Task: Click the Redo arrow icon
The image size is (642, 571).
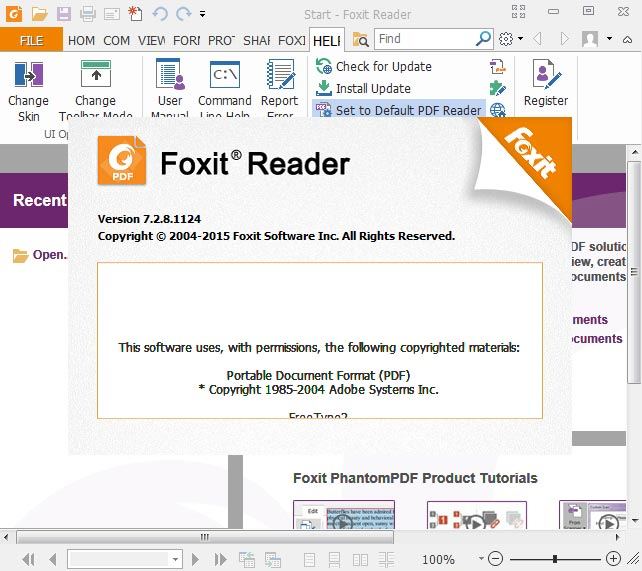Action: [183, 14]
